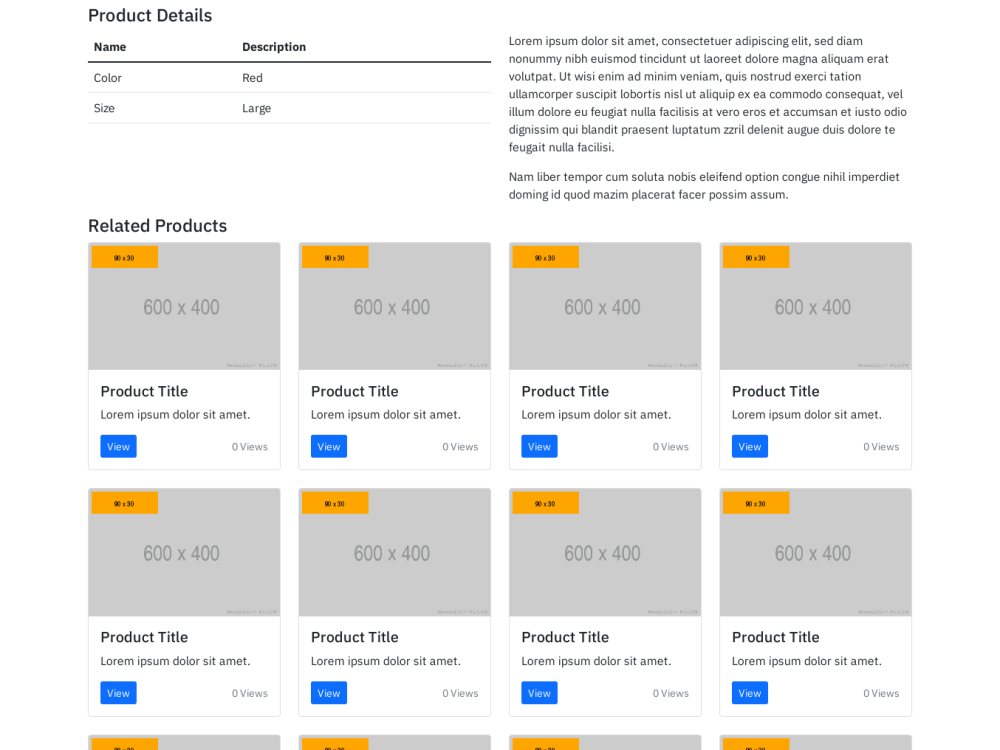
Task: Click the 90x30 badge on third product card
Action: 545,256
